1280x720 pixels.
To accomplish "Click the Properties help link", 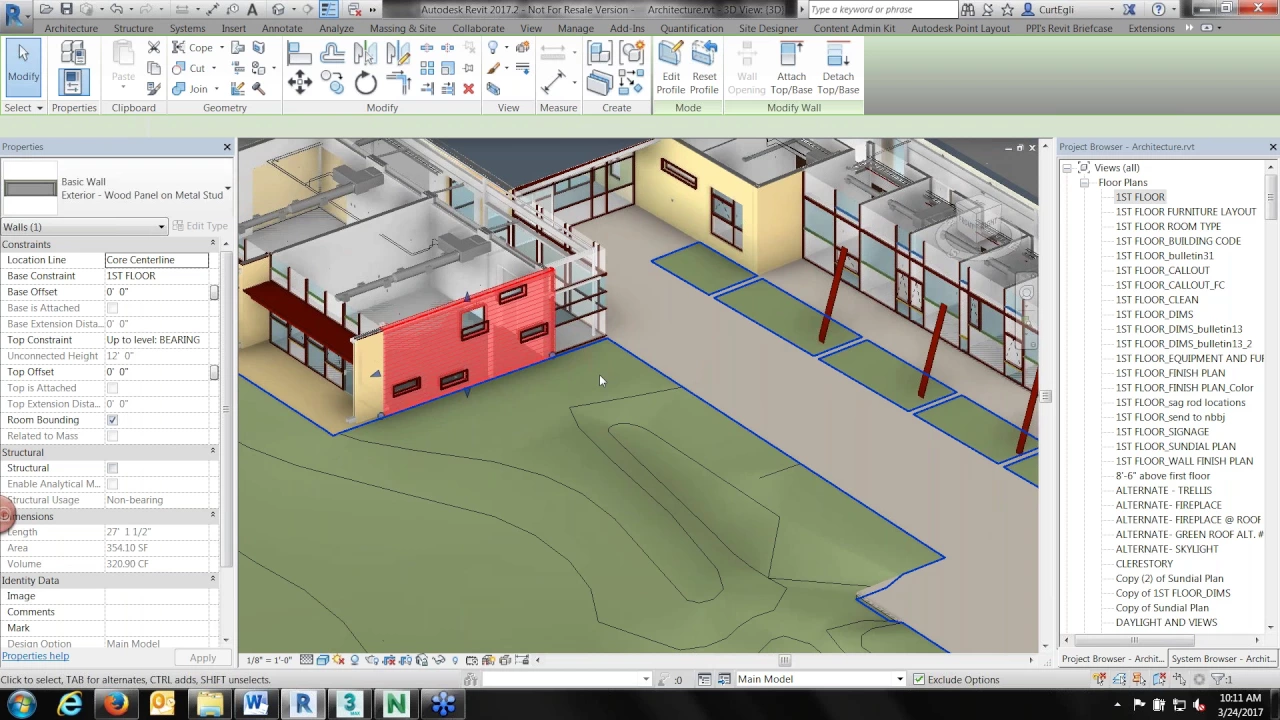I will [35, 657].
